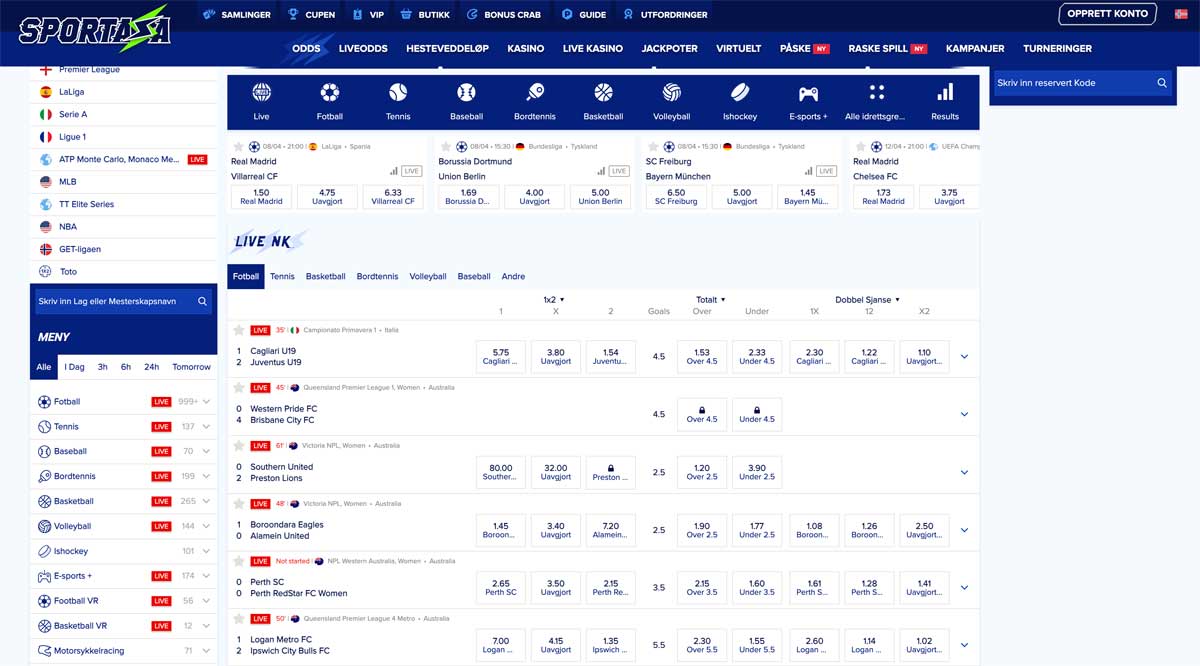This screenshot has width=1200, height=666.
Task: Select Over 2.5 at 1.20 for Southern United
Action: [x=702, y=472]
